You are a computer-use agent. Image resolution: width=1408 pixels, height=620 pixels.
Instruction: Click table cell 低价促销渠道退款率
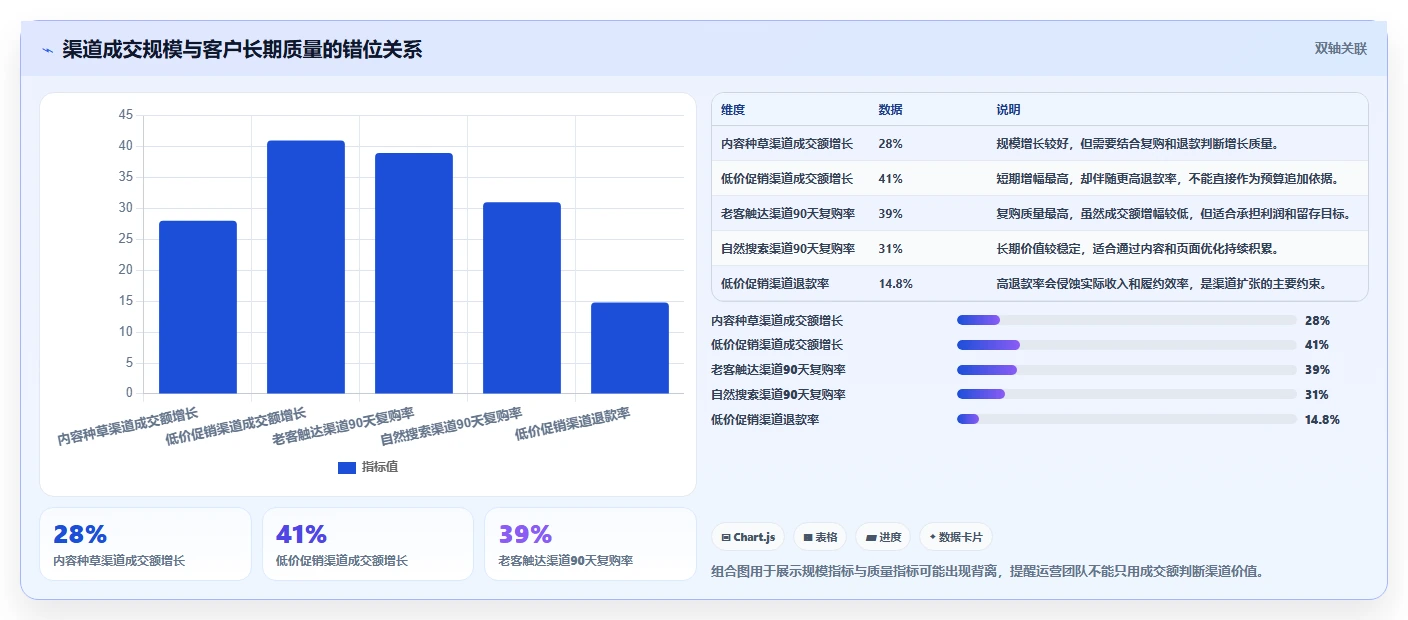[775, 284]
